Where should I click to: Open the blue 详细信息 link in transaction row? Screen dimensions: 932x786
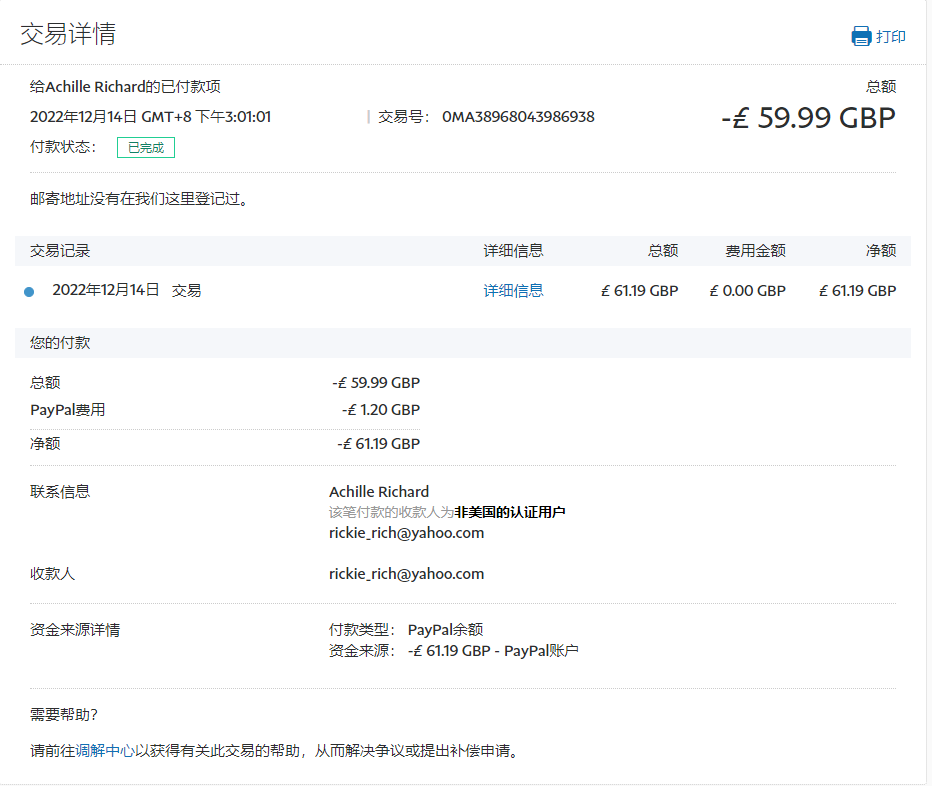point(513,291)
